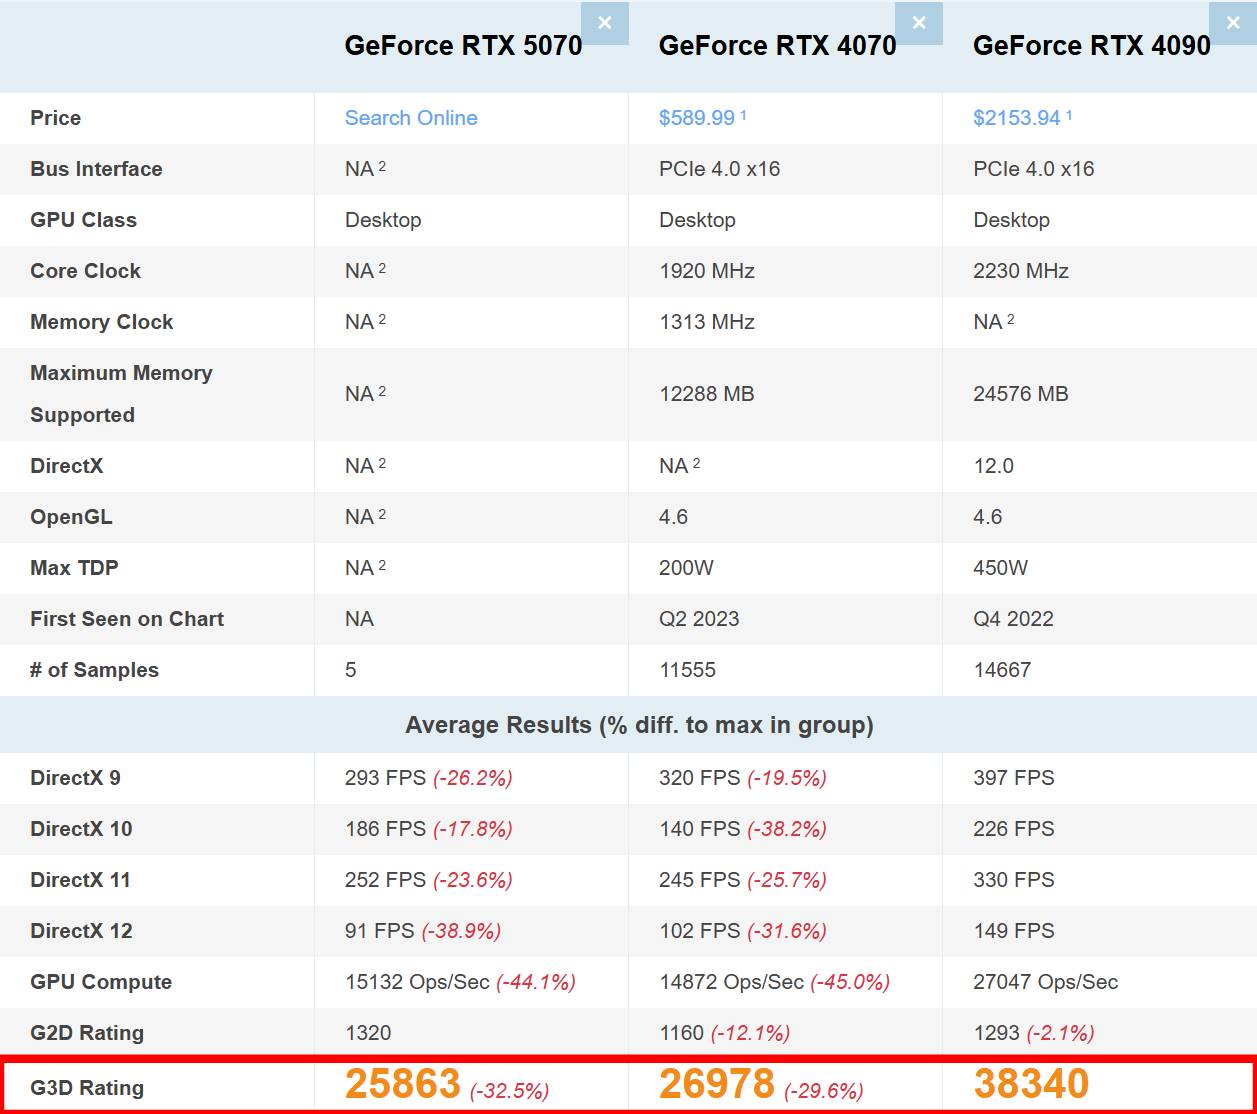Click the Maximum Memory Supported row label

click(121, 394)
